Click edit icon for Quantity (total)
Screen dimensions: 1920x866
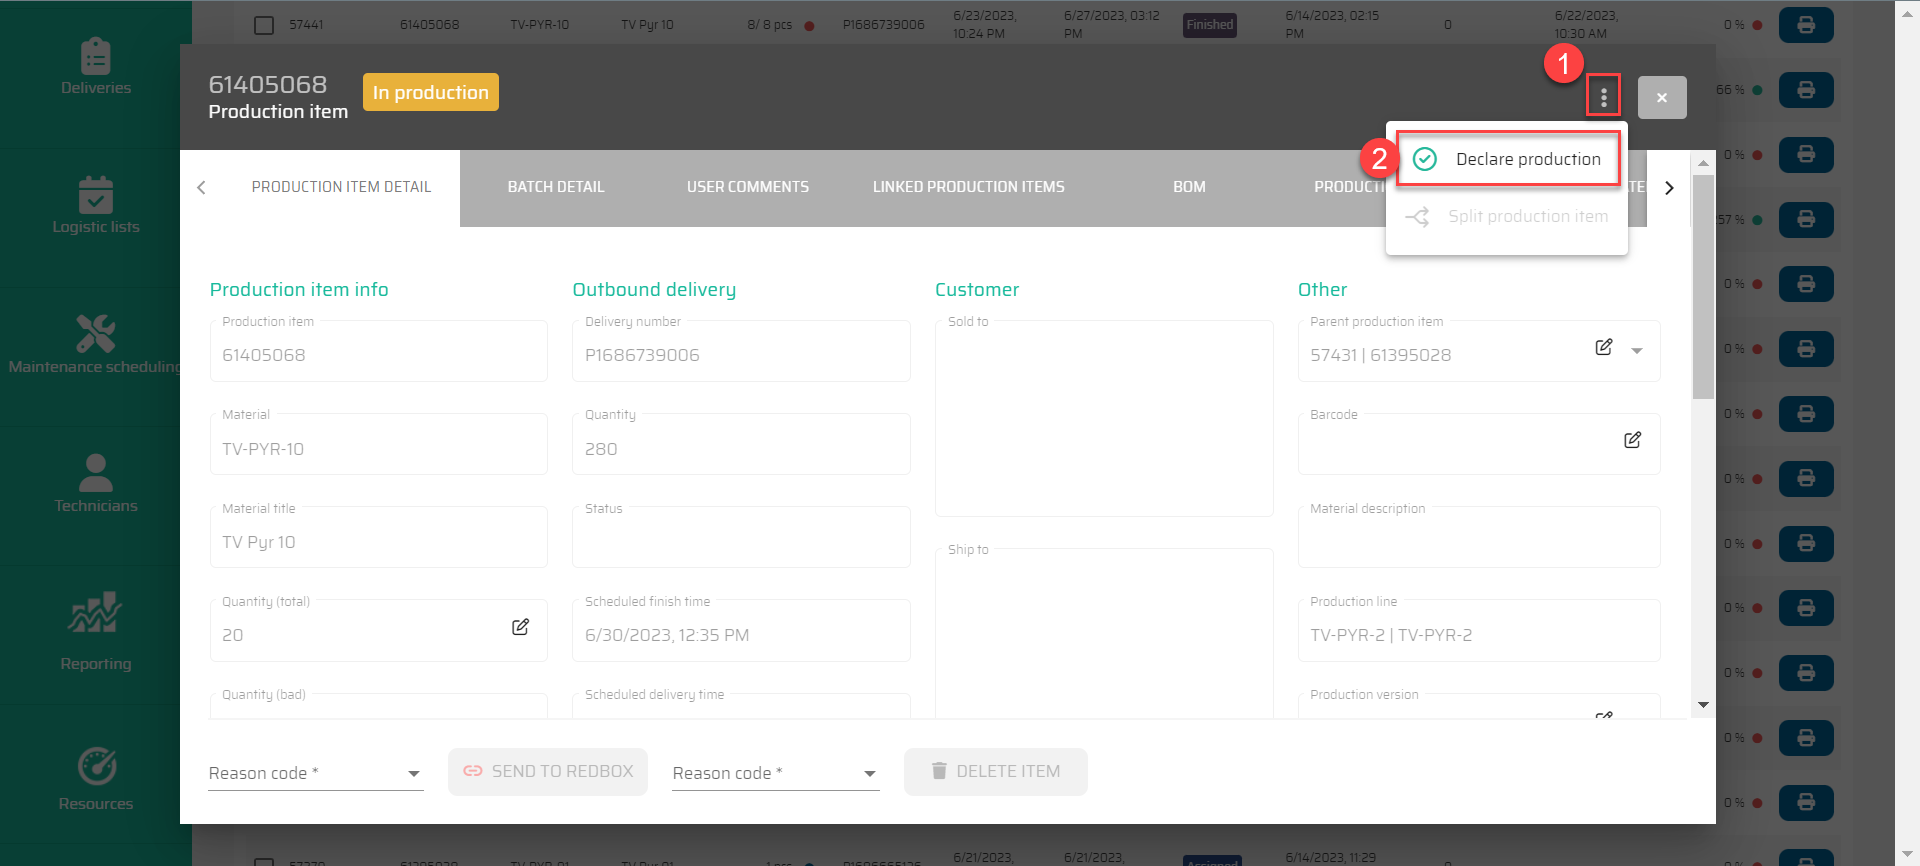click(520, 627)
